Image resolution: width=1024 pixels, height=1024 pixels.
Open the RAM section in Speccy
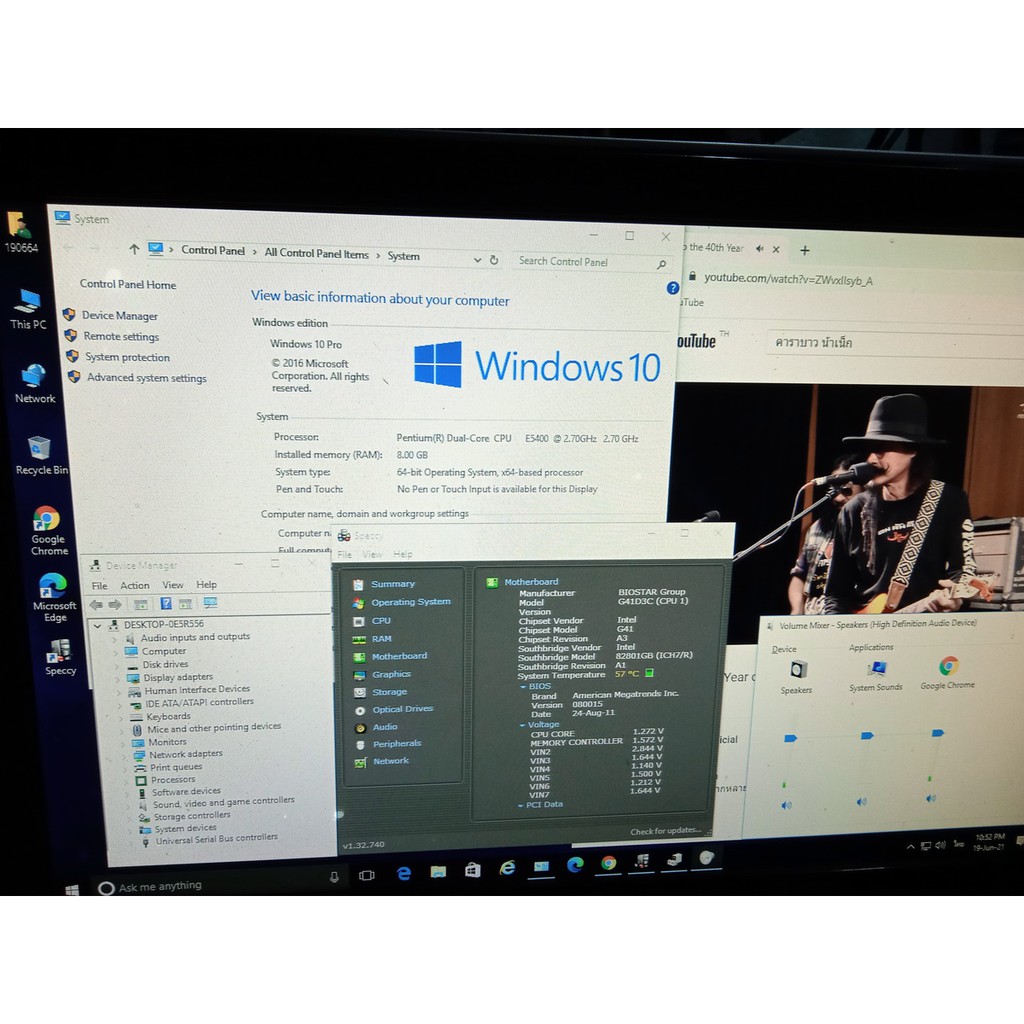381,639
